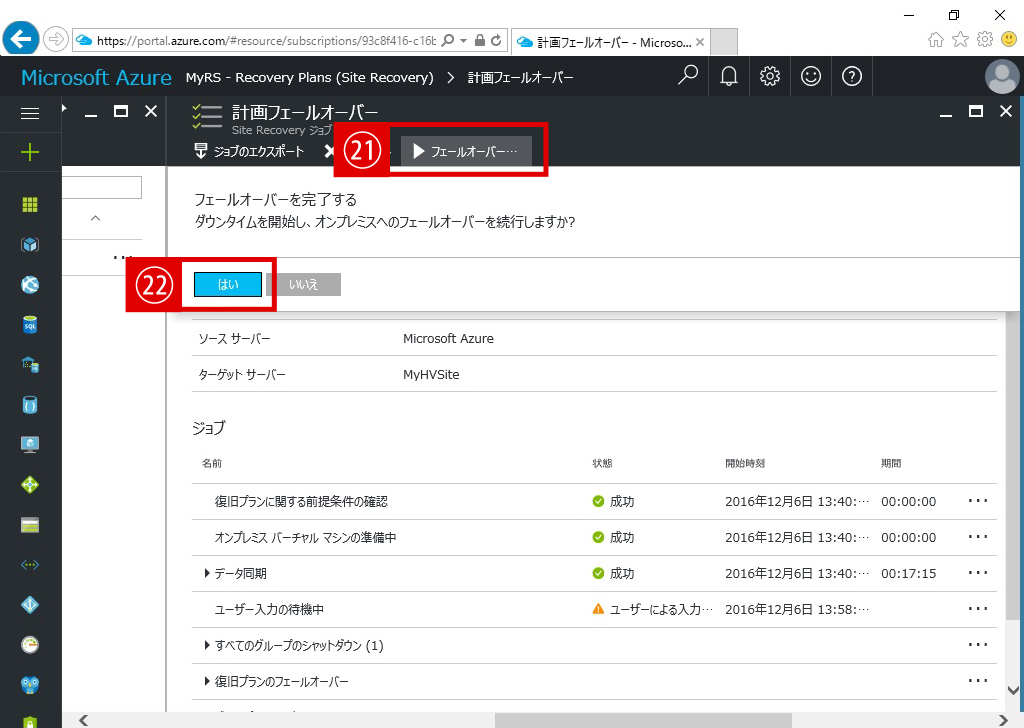This screenshot has width=1024, height=728.
Task: Click the Azure portal search magnifier icon
Action: (x=688, y=76)
